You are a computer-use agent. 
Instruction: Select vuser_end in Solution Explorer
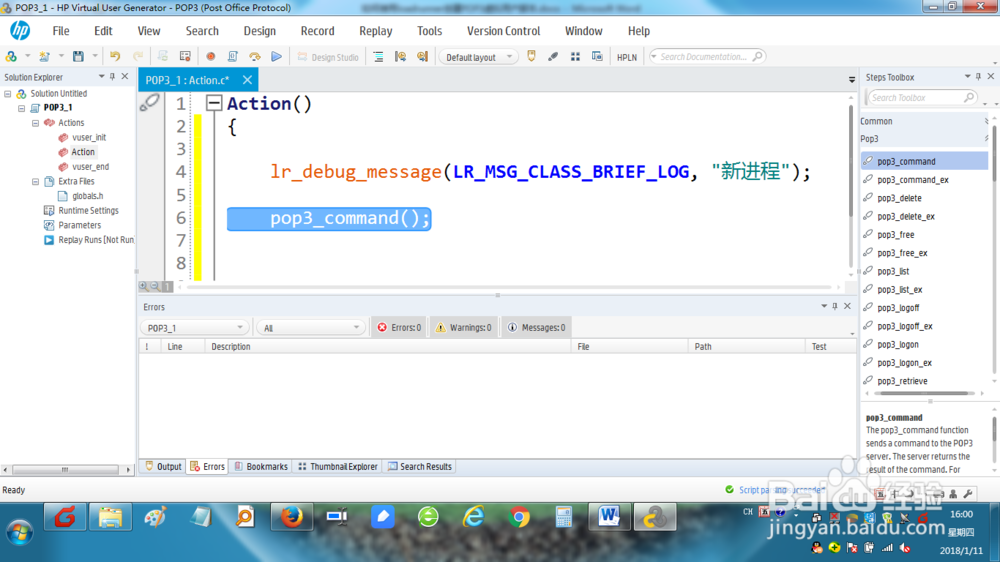tap(91, 167)
